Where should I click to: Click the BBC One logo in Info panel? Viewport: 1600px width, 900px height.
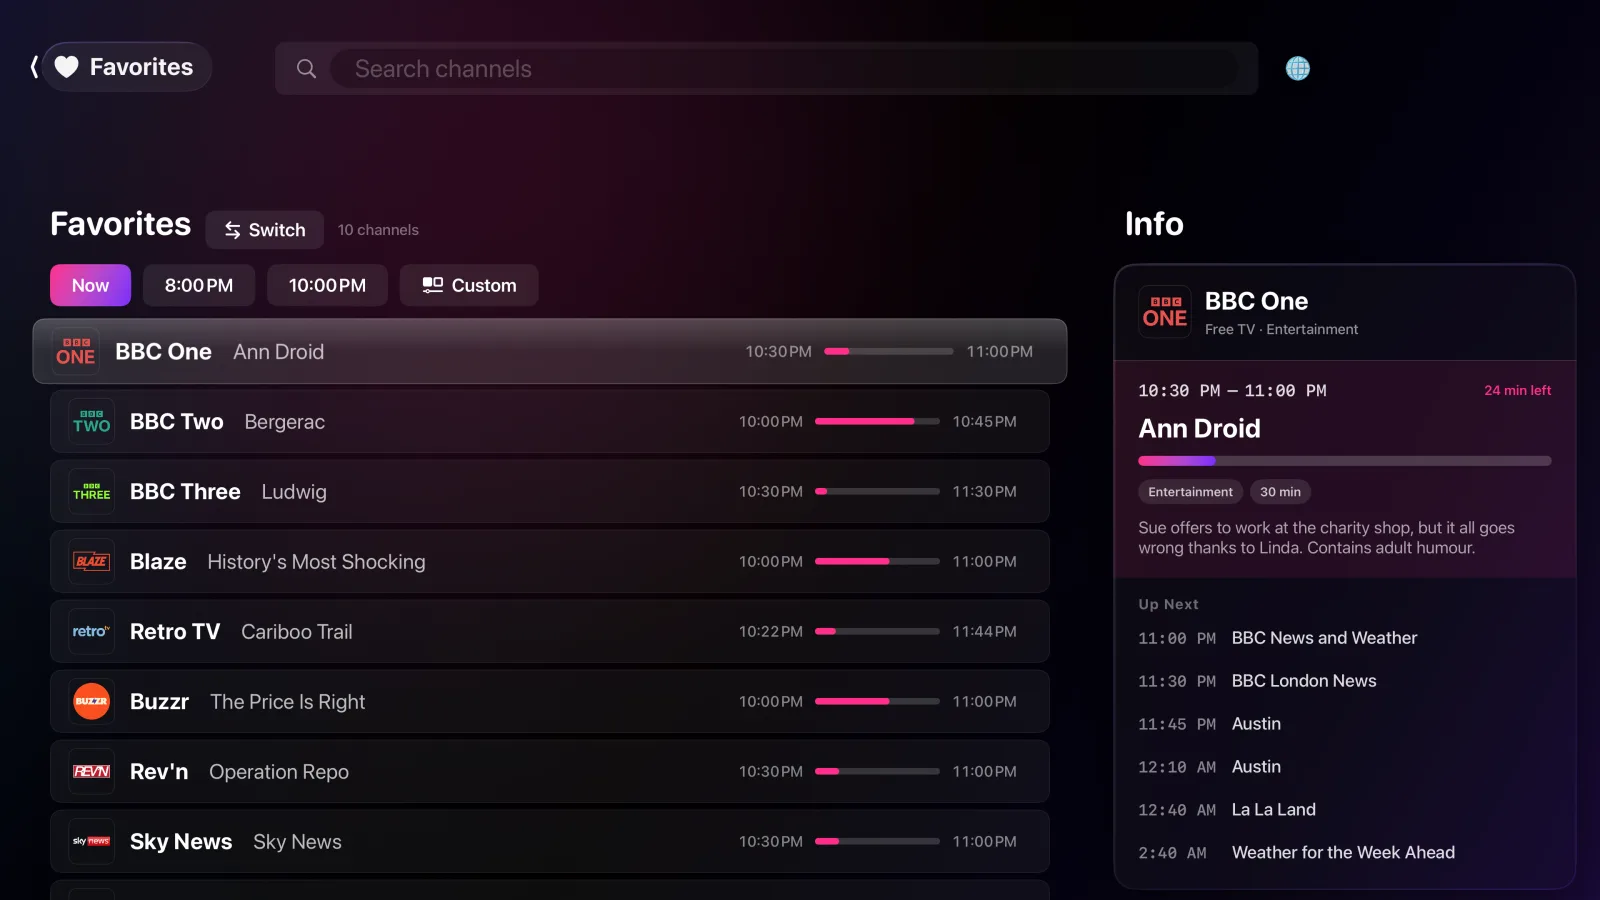[x=1165, y=312]
